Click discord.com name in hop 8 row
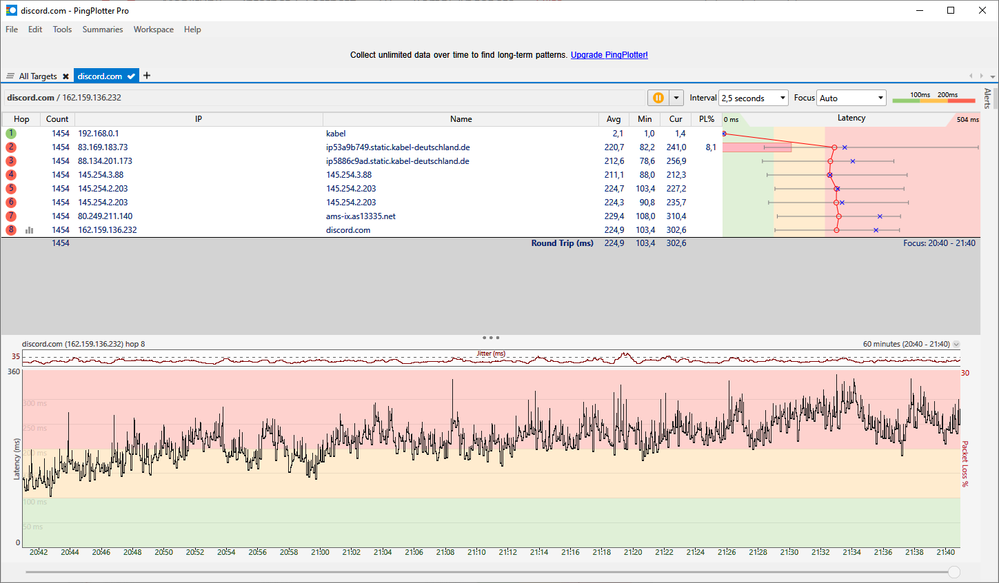This screenshot has width=999, height=583. (348, 230)
